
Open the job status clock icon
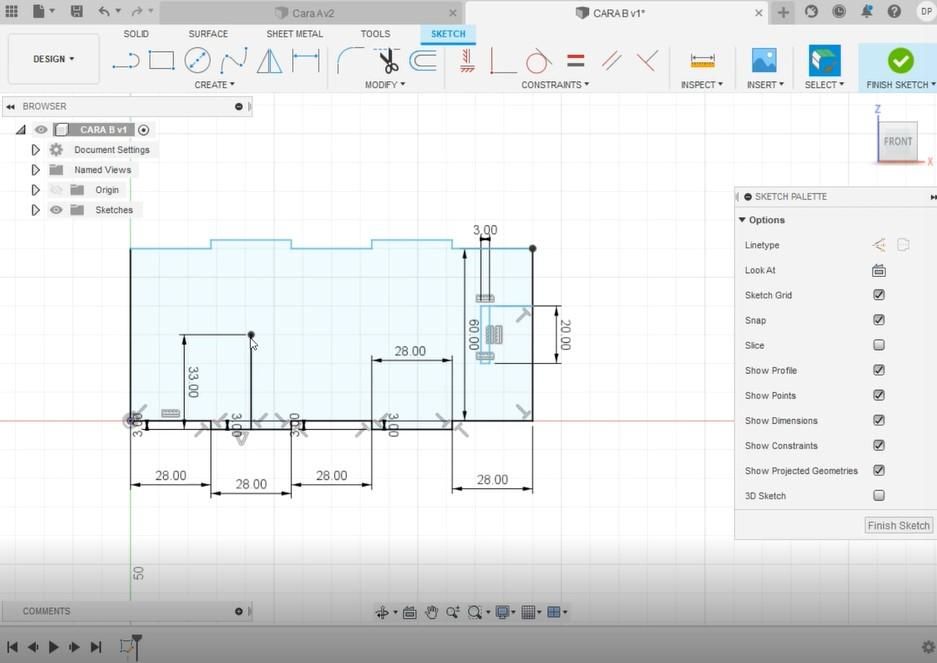[x=839, y=11]
